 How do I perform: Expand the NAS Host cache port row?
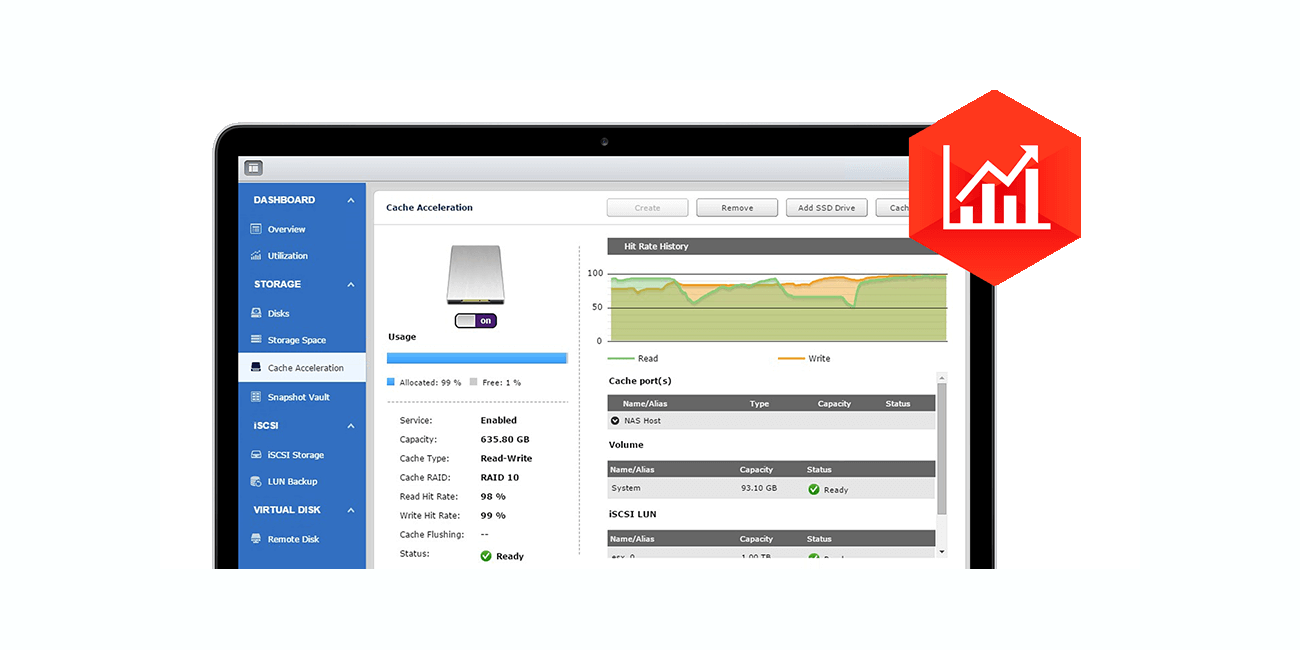click(615, 421)
